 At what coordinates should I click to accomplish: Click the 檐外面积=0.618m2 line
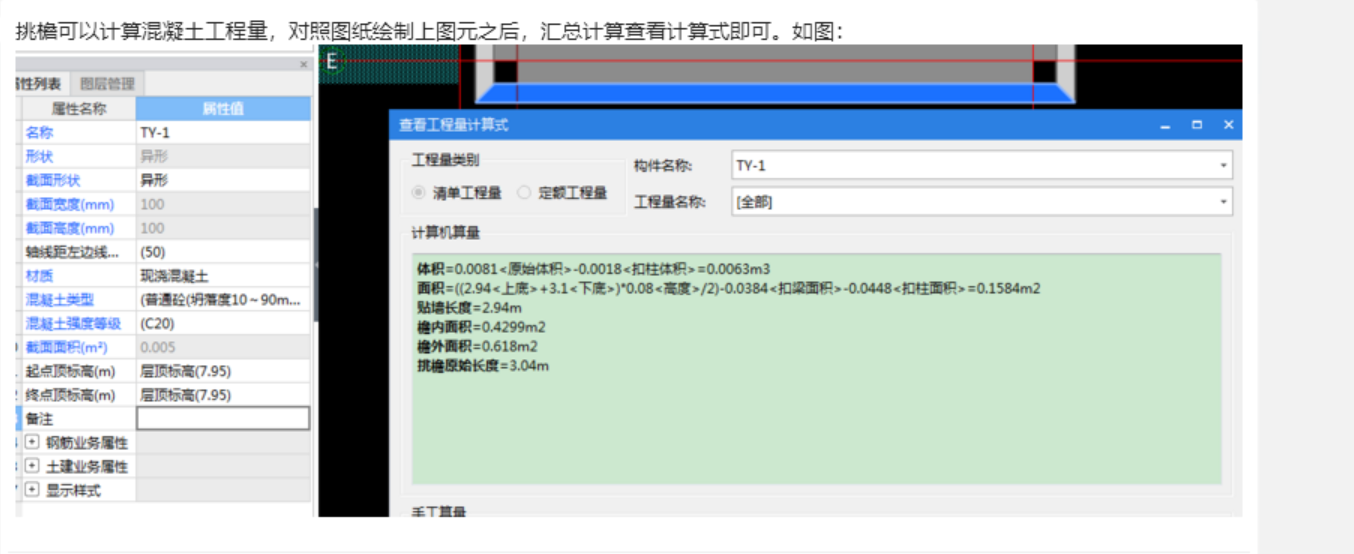[x=477, y=346]
